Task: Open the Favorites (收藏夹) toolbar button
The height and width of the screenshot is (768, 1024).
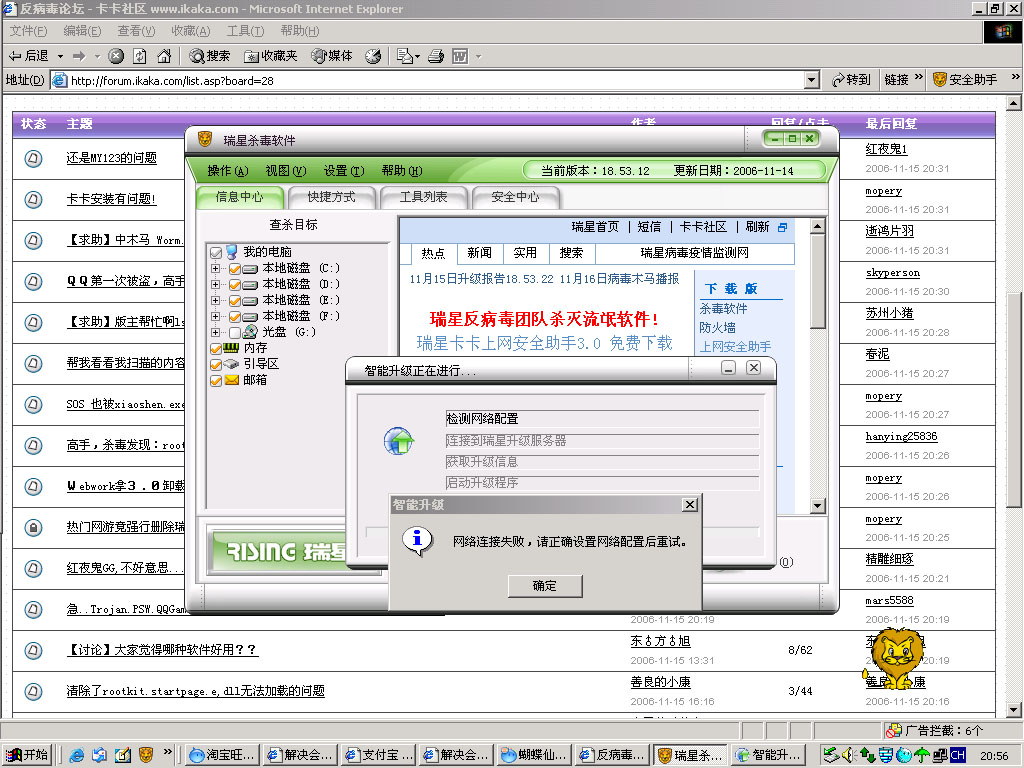Action: [270, 56]
